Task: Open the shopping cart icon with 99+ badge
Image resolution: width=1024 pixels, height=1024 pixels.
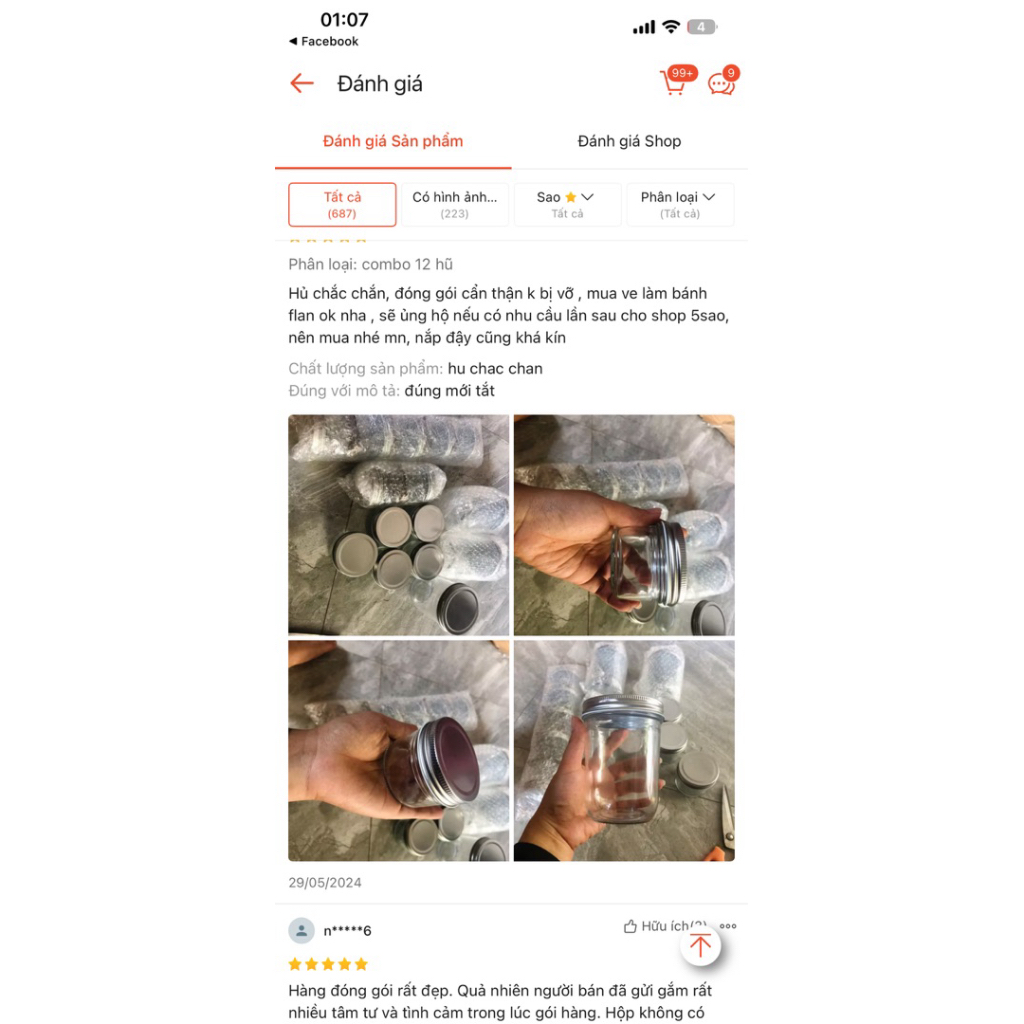Action: (676, 82)
